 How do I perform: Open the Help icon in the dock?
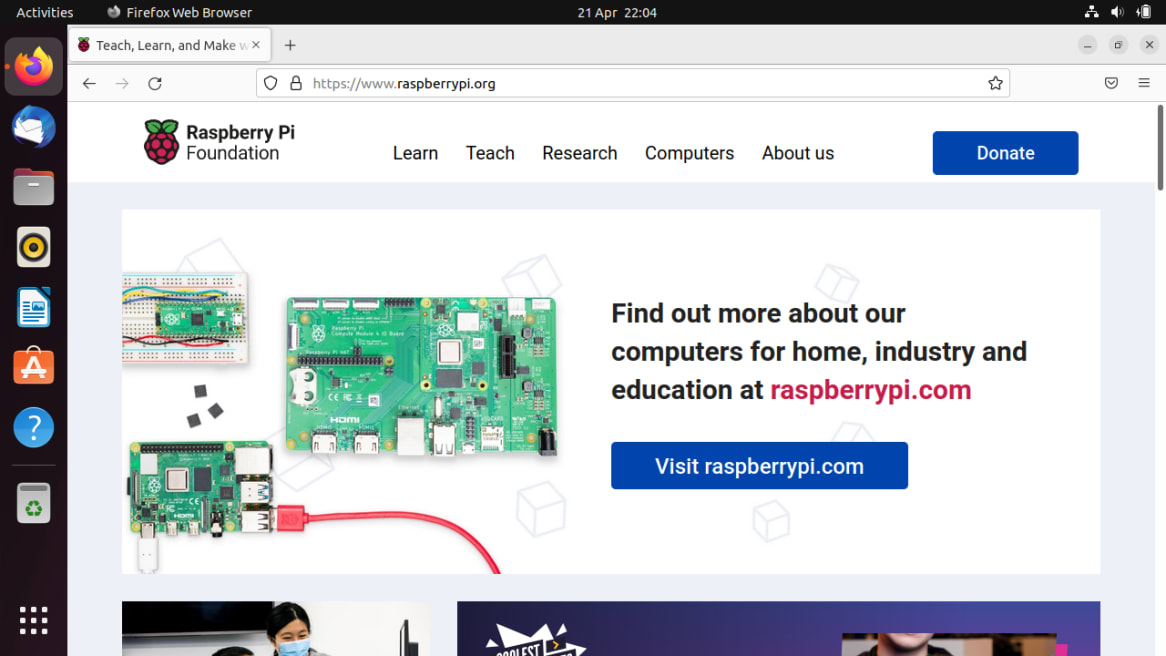point(33,428)
